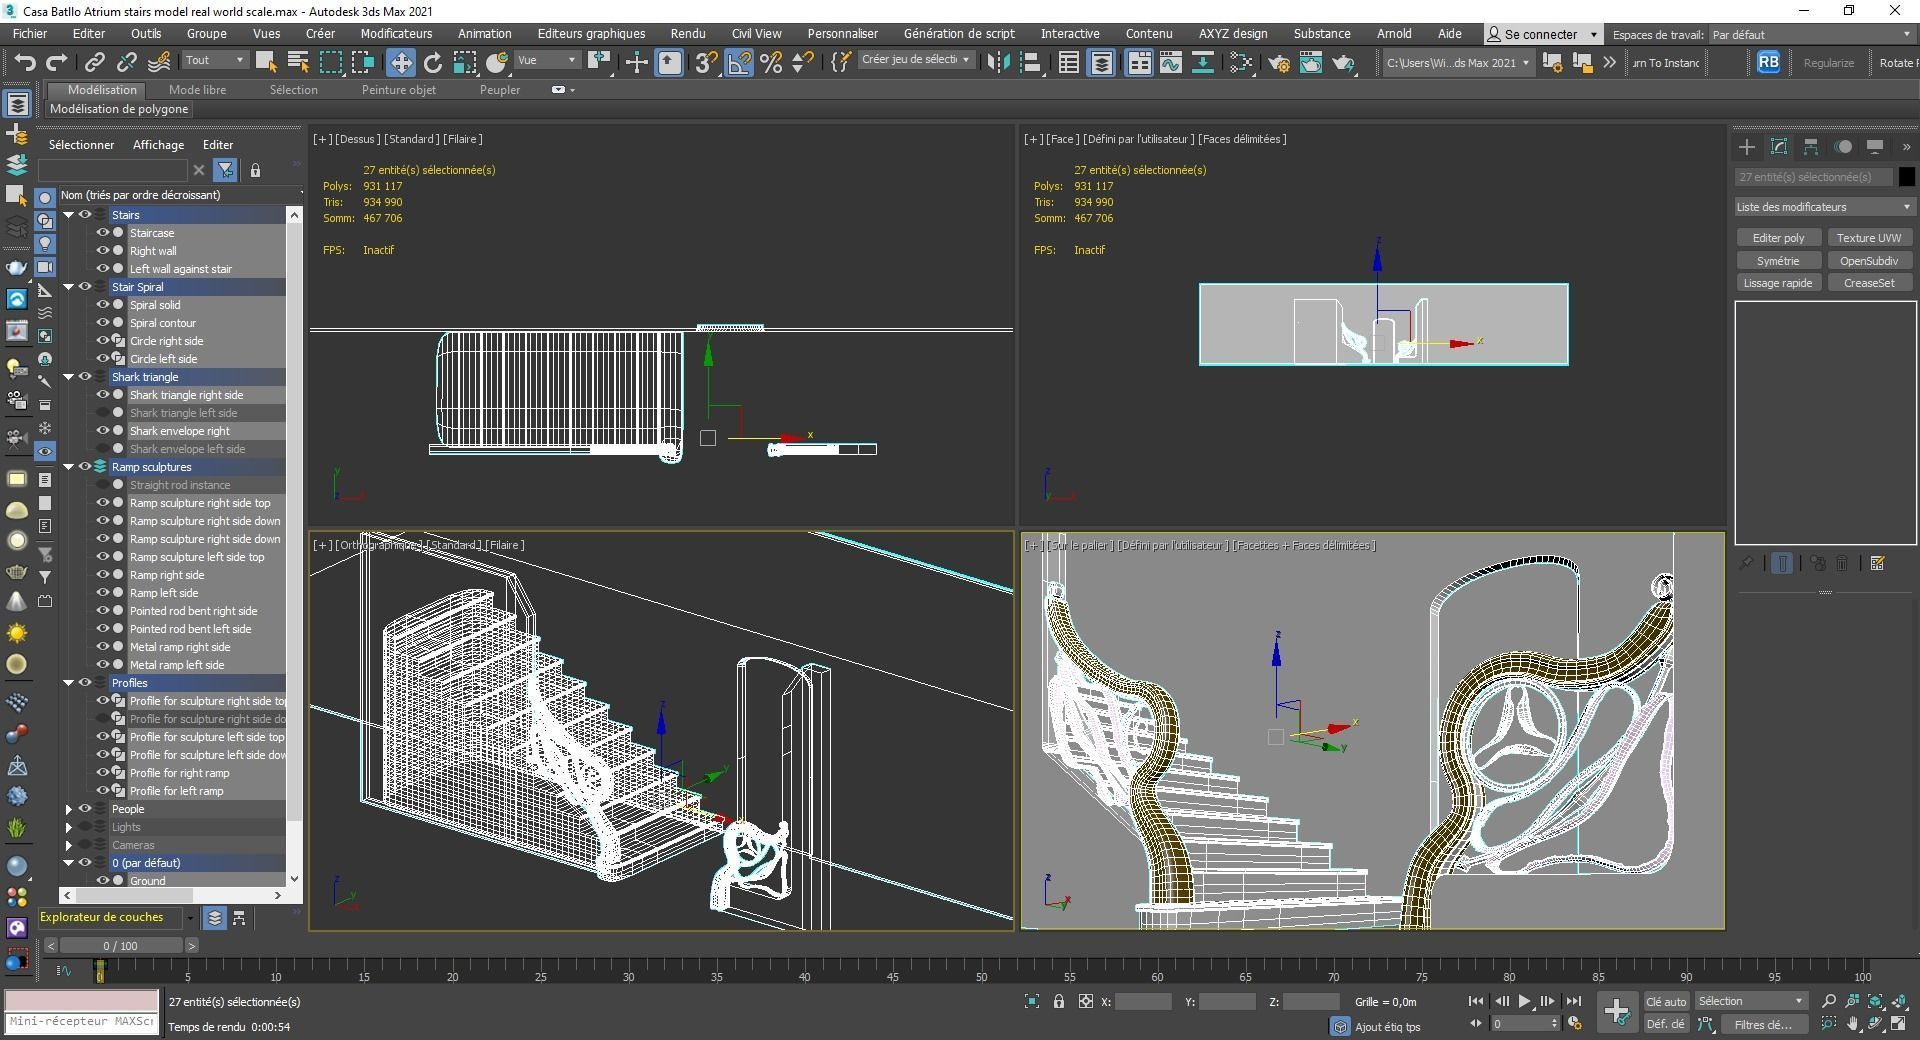Screen dimensions: 1920x1040
Task: Enable the 3D snap toggle
Action: 705,62
